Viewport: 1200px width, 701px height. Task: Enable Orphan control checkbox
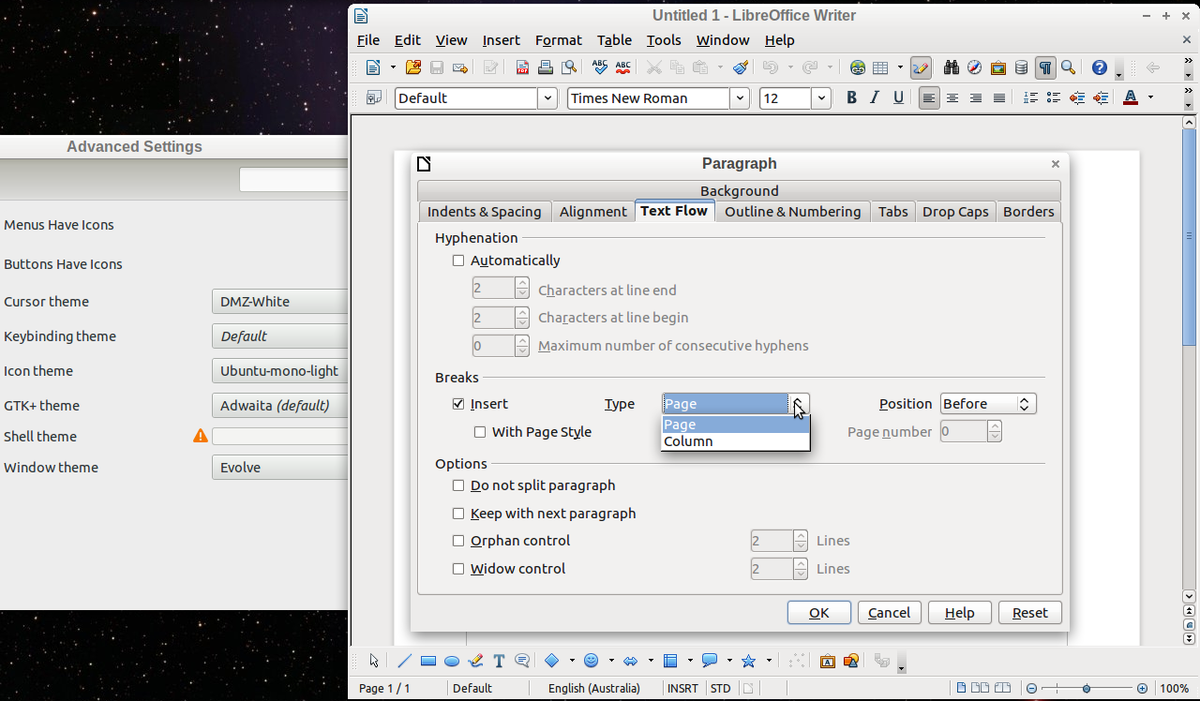pyautogui.click(x=459, y=541)
